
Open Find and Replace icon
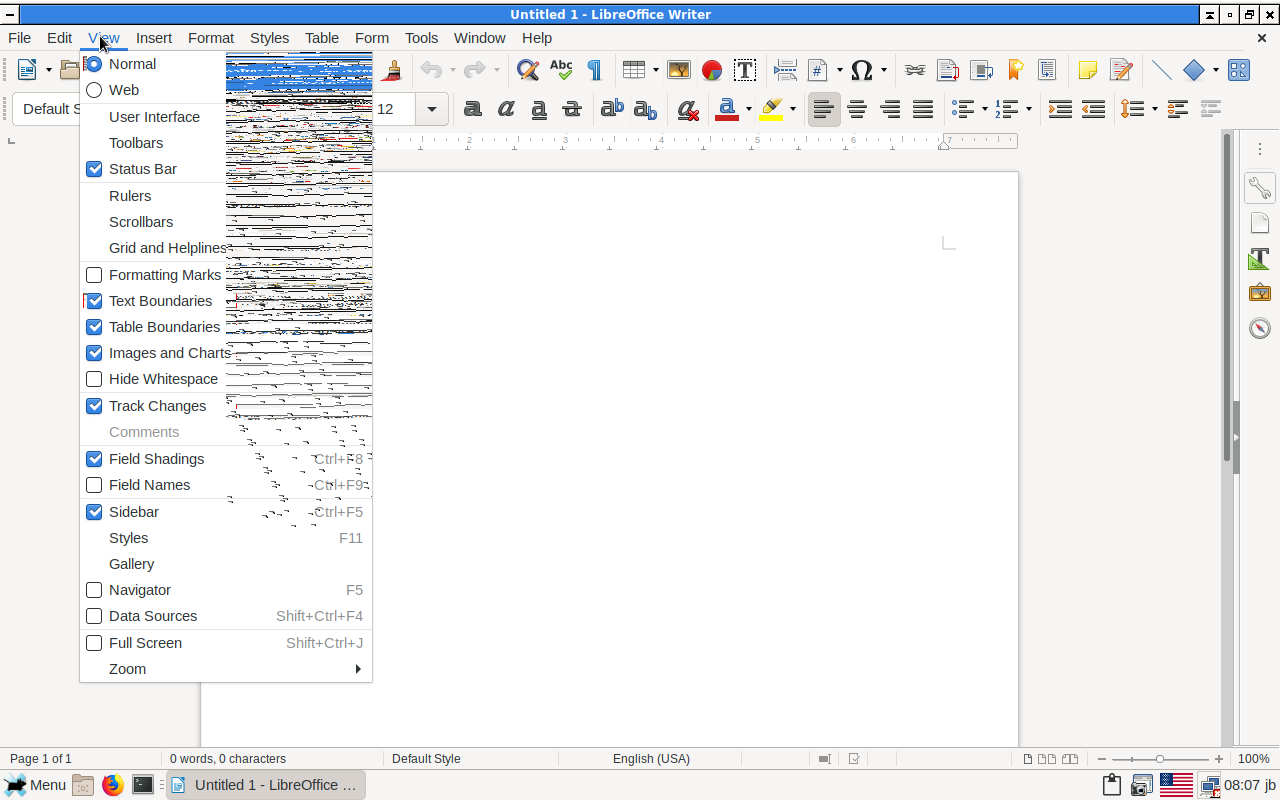point(528,70)
